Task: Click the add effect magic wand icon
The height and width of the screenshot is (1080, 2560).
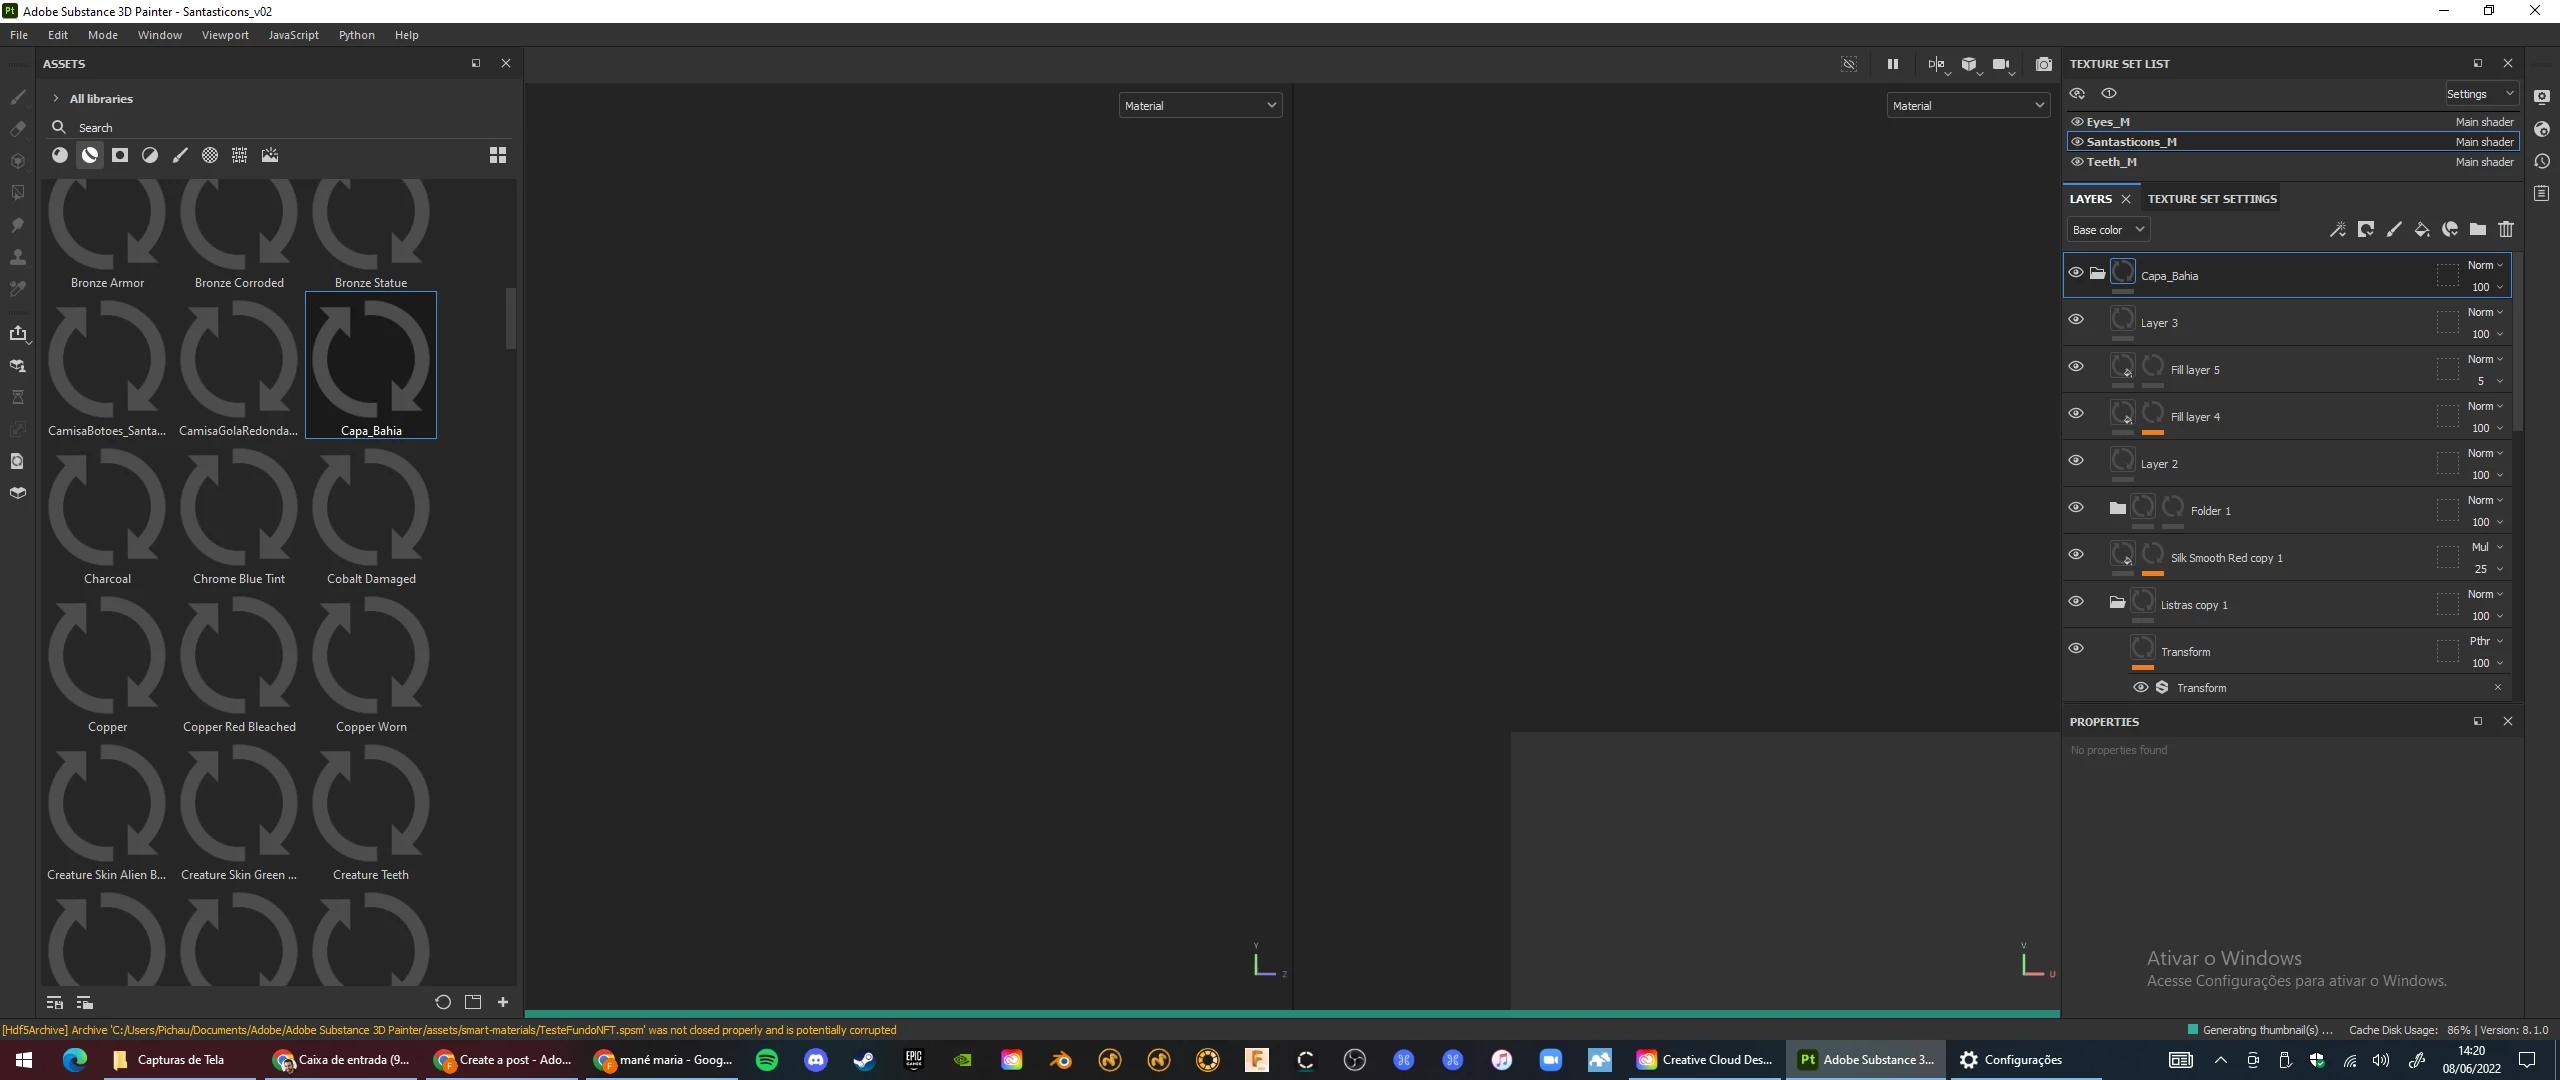Action: pos(2337,230)
